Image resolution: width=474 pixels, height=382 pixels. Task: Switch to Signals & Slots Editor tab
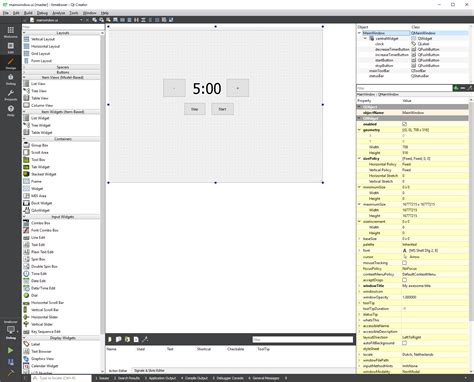[x=149, y=371]
